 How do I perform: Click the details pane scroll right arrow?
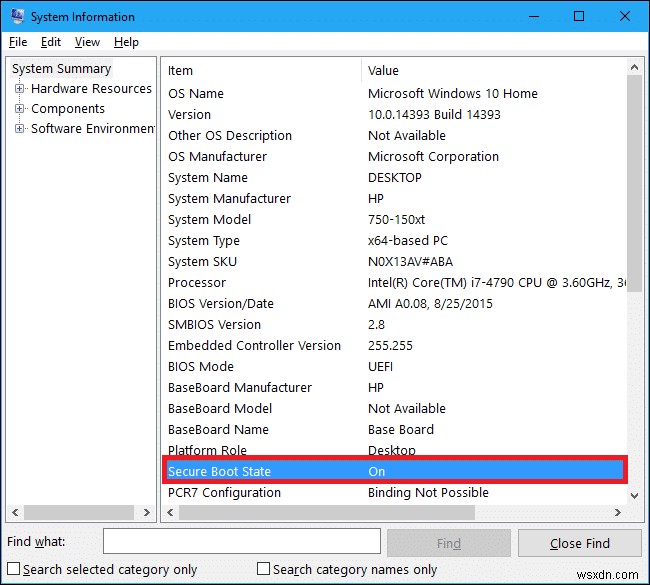click(618, 512)
